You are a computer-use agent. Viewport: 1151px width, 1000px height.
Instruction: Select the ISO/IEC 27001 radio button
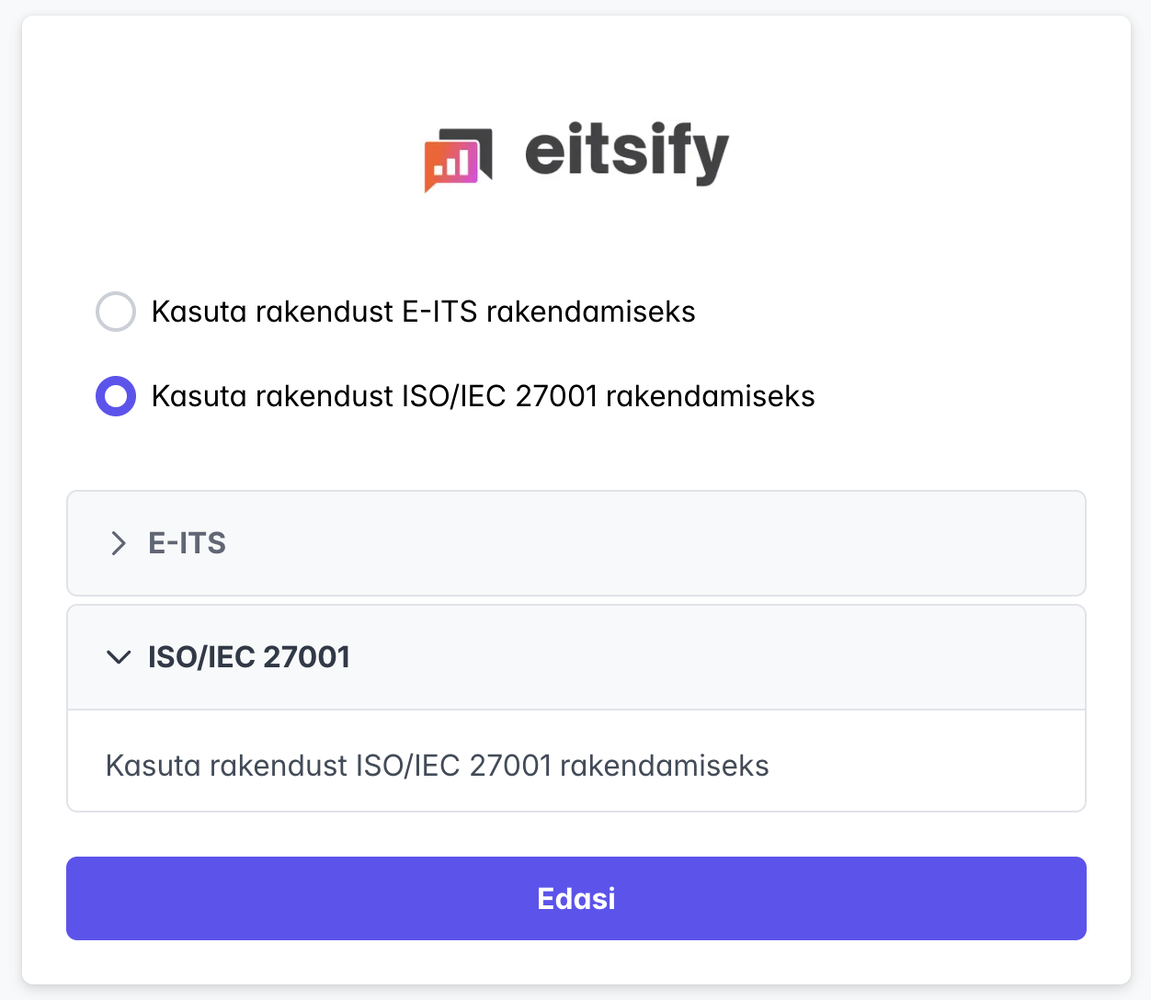pos(115,396)
